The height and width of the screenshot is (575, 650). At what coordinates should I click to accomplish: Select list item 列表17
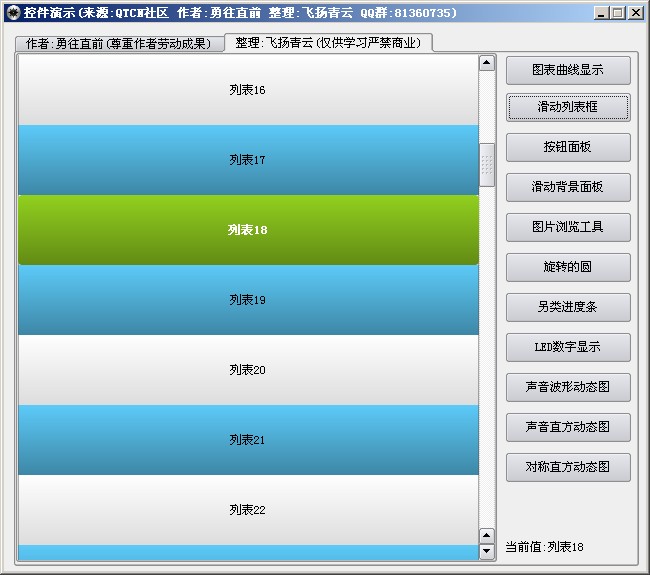248,160
